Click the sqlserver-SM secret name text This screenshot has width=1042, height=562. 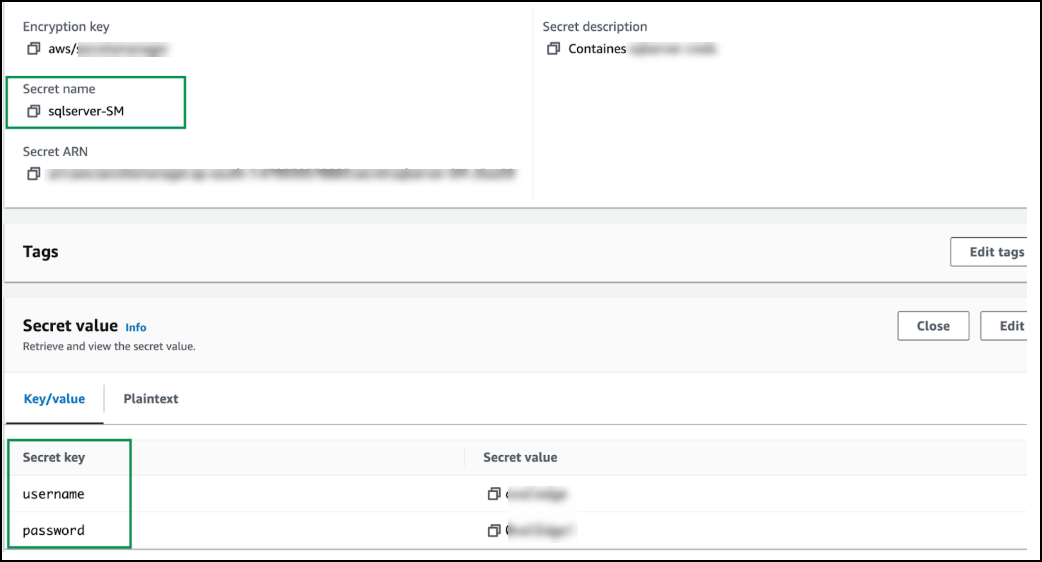tap(86, 111)
